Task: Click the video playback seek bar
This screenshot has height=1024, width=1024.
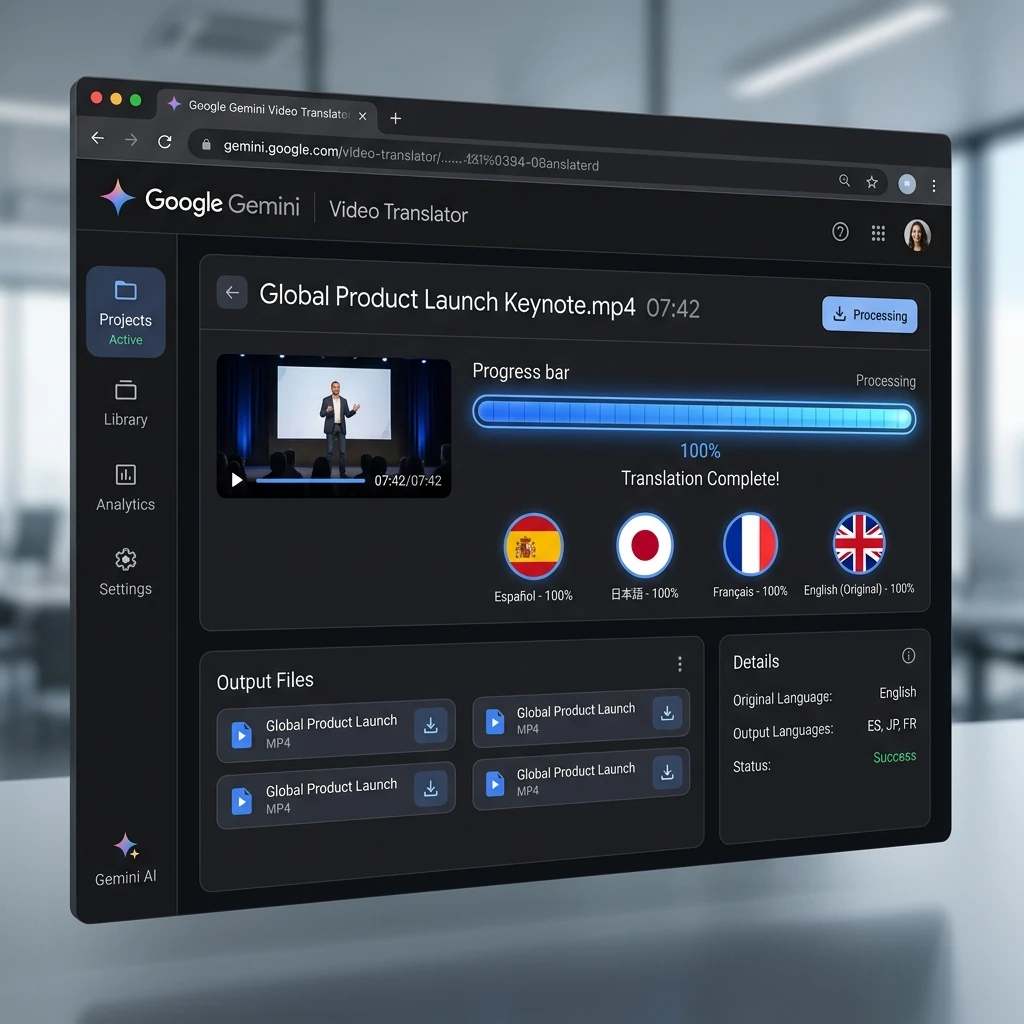Action: click(x=310, y=481)
